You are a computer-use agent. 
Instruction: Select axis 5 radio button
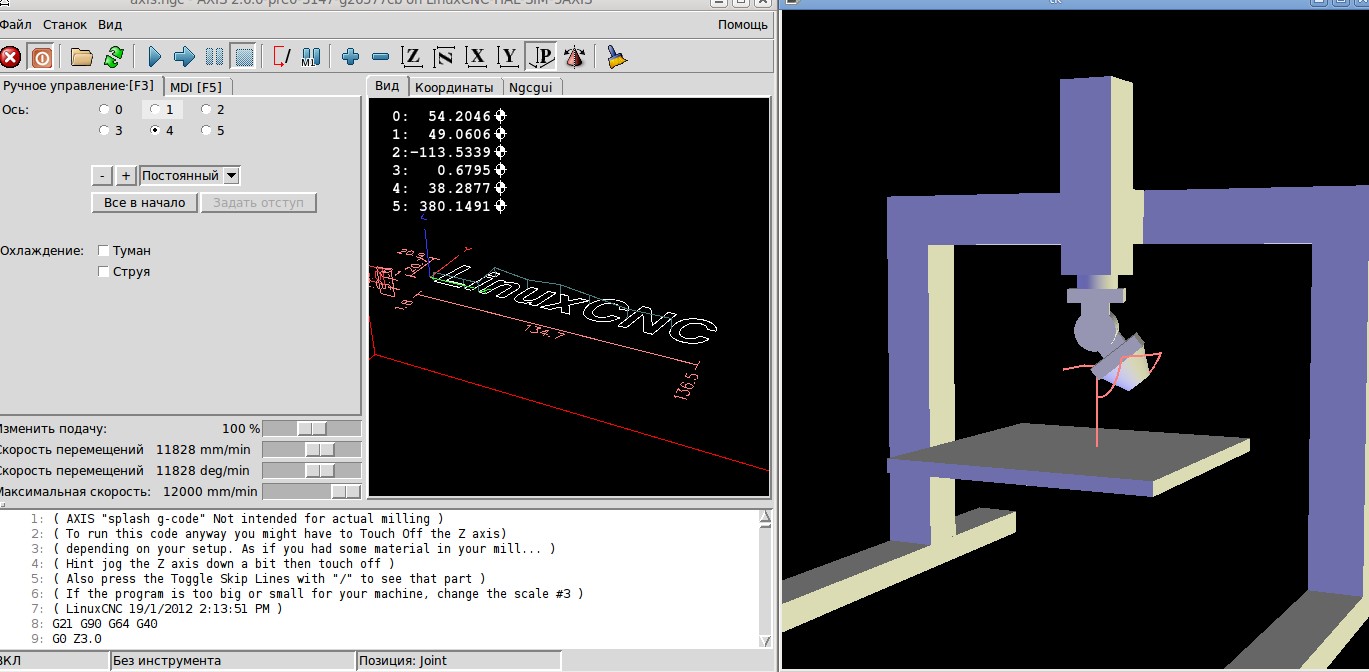point(206,130)
